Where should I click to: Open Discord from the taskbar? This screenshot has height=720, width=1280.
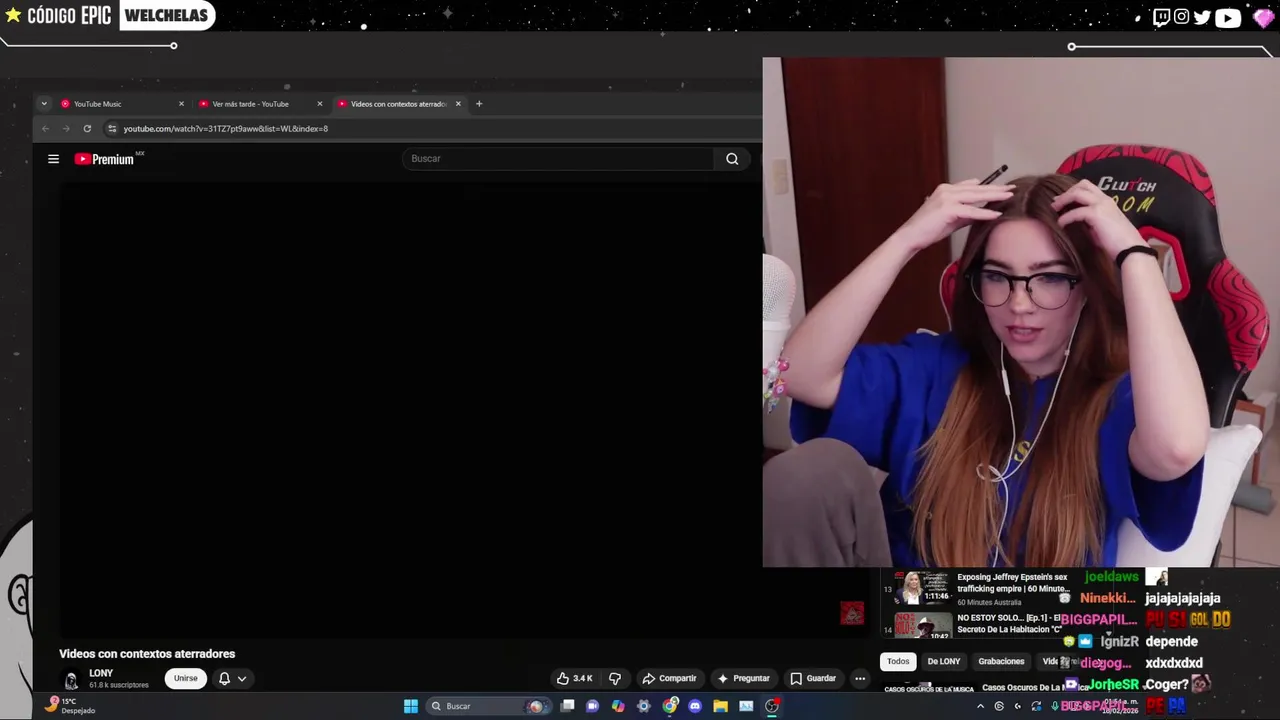coord(695,706)
